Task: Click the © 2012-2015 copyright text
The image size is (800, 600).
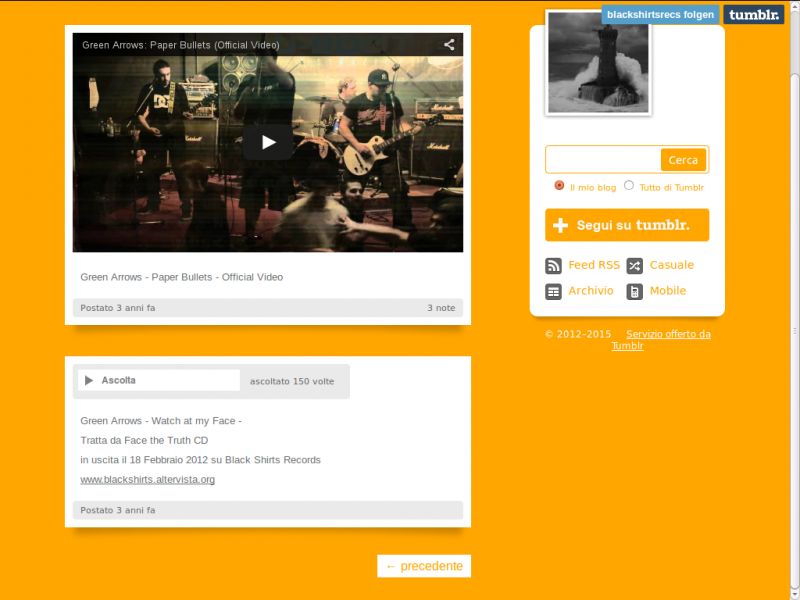Action: [578, 334]
